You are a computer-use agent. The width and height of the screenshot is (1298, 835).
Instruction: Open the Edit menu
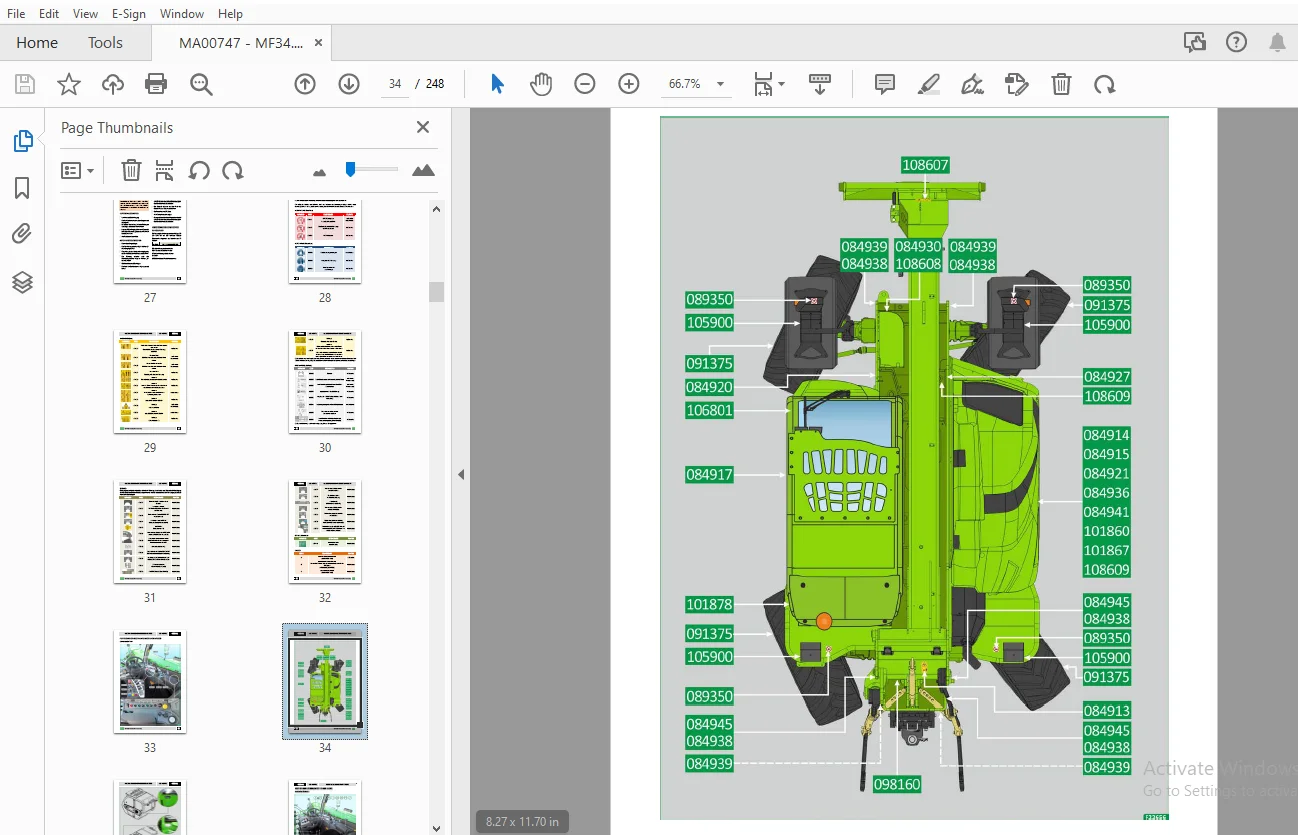pos(49,14)
